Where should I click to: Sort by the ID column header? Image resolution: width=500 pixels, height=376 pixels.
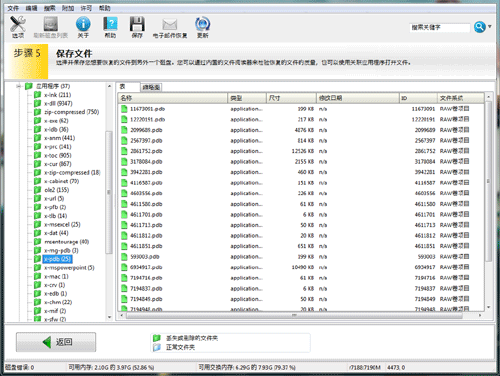[x=418, y=98]
